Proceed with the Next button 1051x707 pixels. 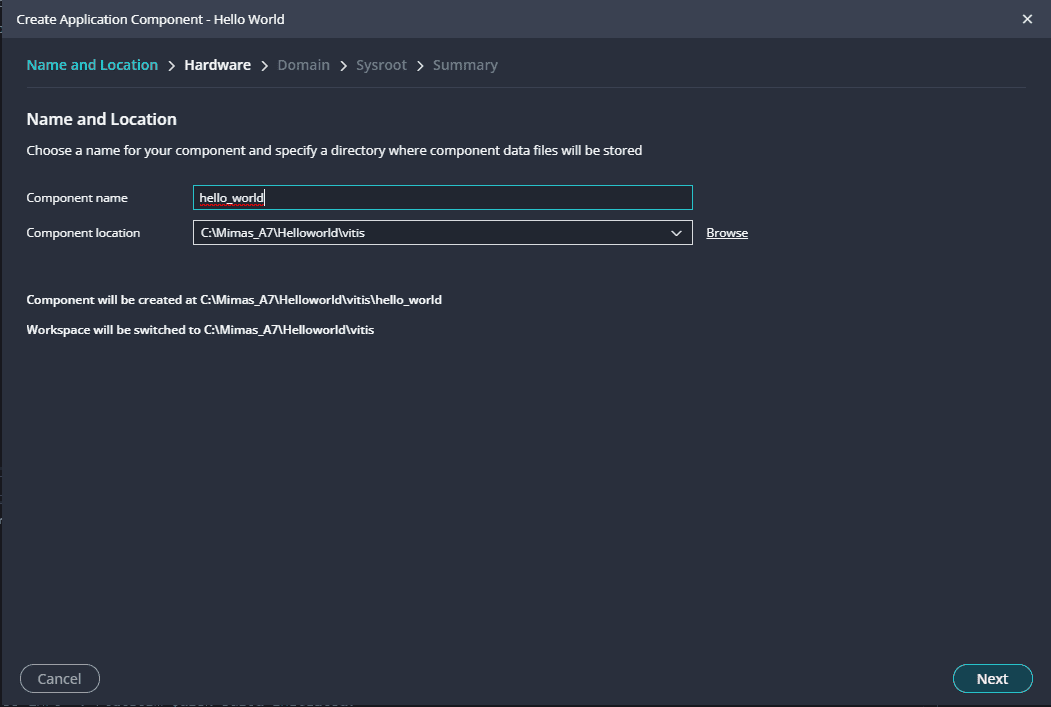992,678
